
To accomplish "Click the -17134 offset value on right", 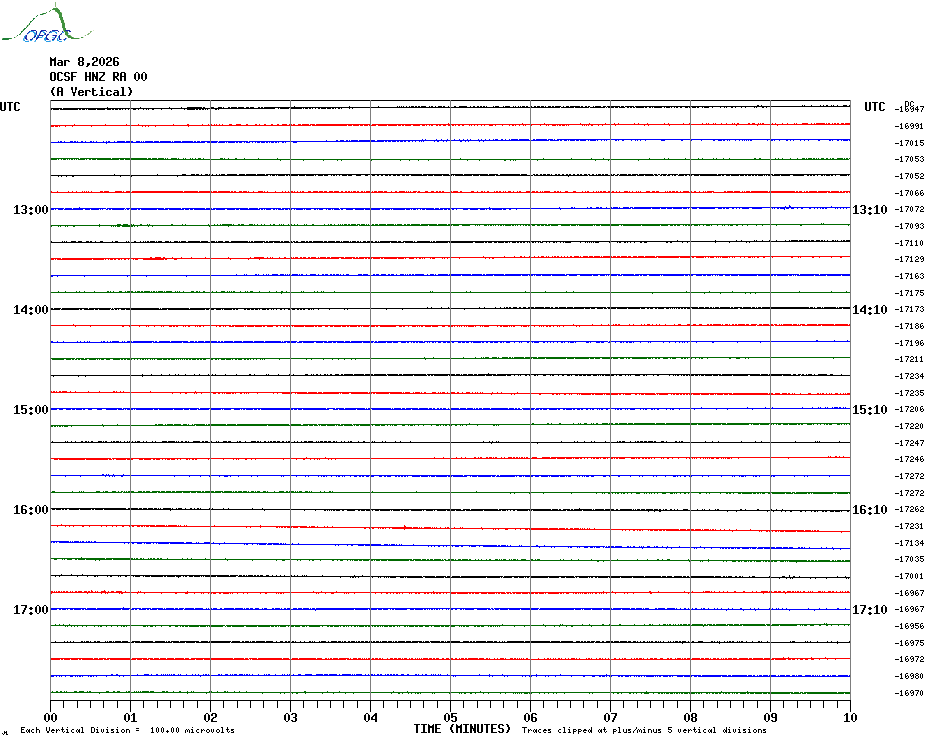I will 909,543.
